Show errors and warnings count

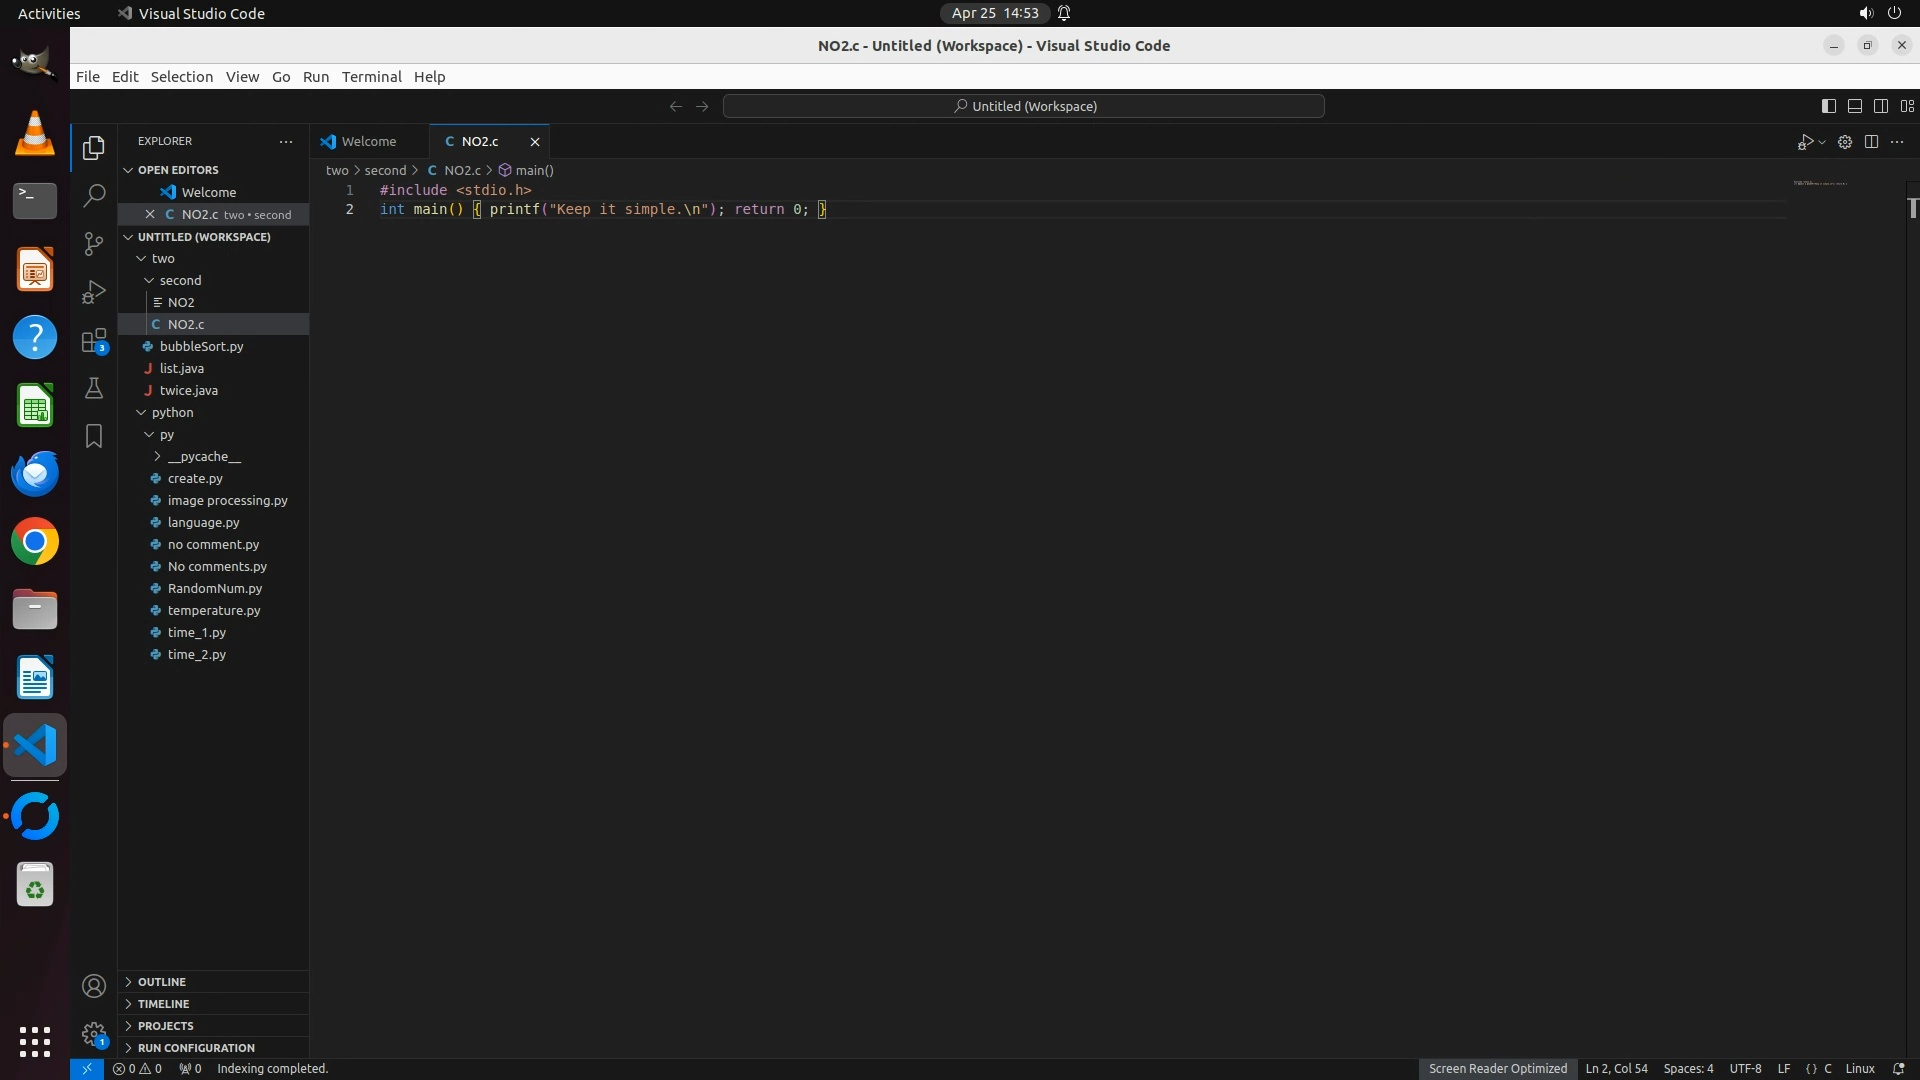pos(137,1069)
